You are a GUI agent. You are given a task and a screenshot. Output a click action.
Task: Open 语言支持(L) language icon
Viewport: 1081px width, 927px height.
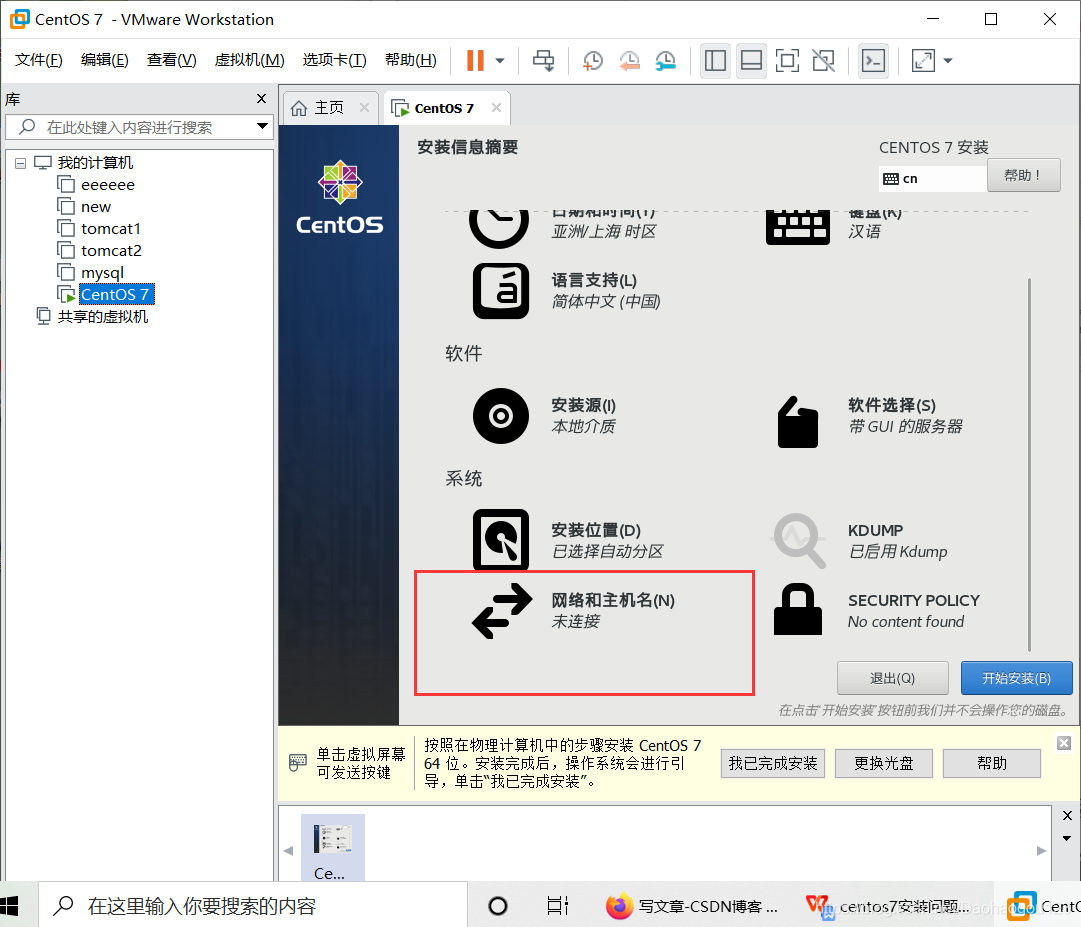tap(501, 291)
